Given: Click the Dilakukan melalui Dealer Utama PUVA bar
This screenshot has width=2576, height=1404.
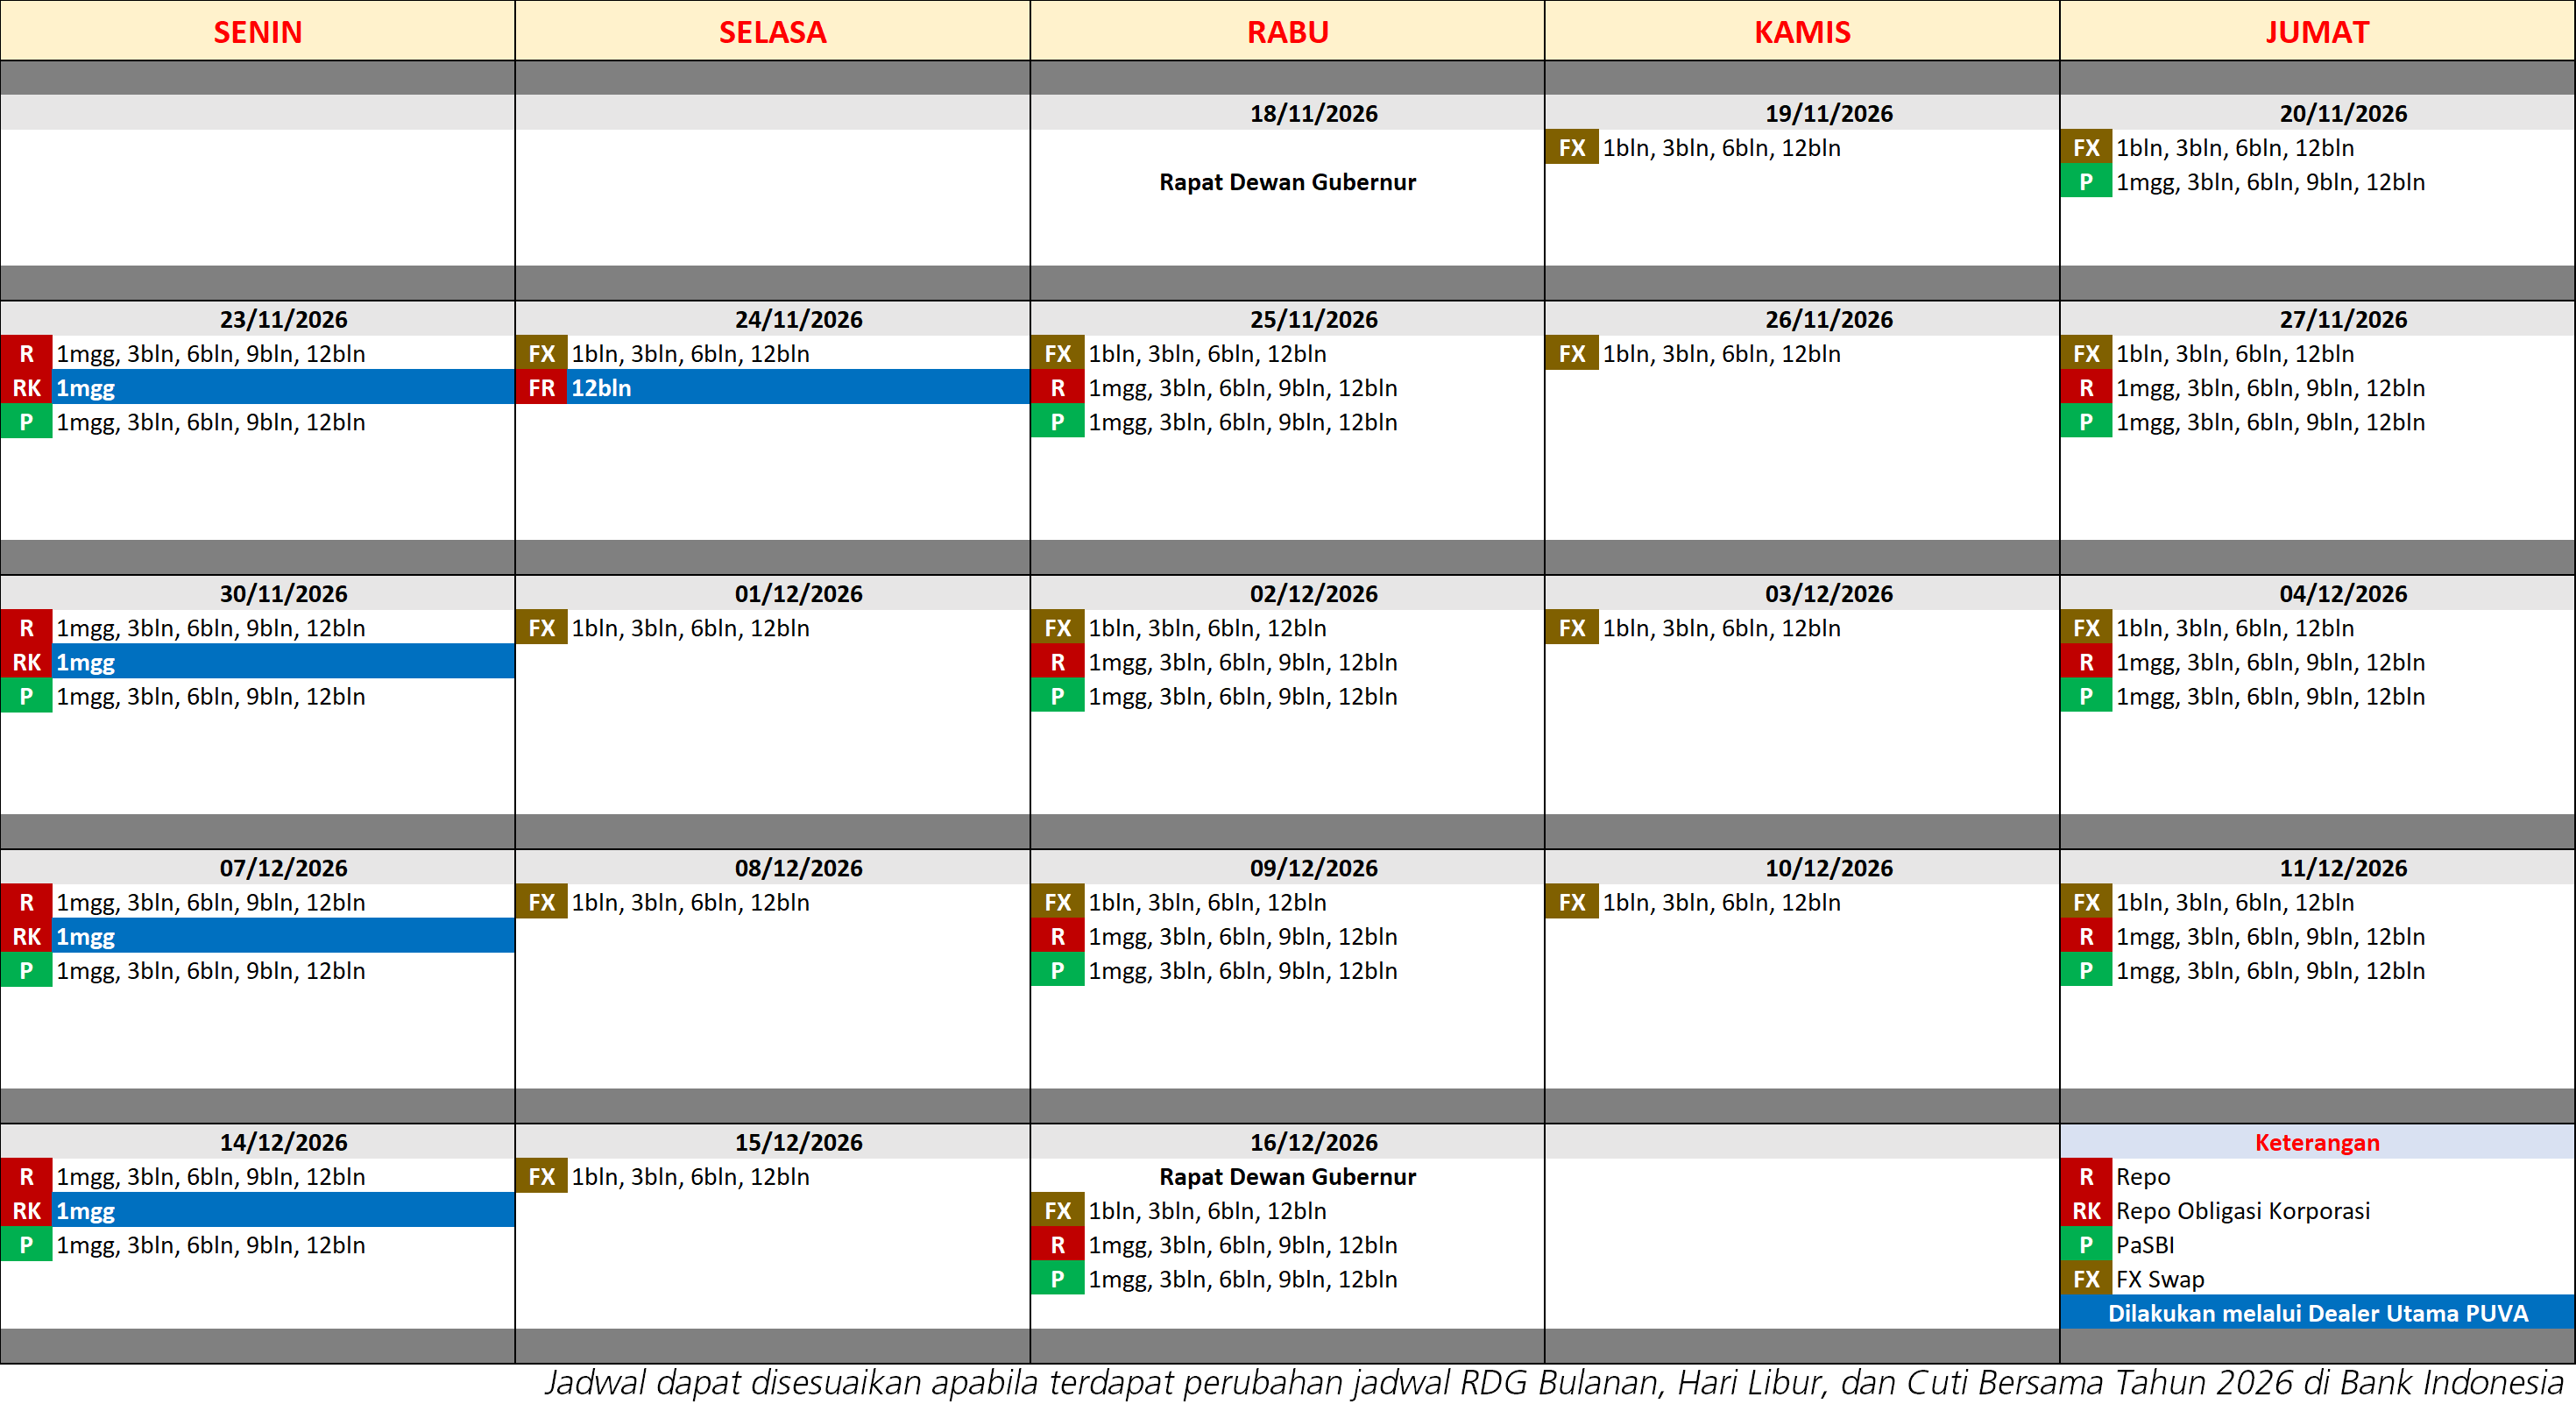Looking at the screenshot, I should (2317, 1313).
